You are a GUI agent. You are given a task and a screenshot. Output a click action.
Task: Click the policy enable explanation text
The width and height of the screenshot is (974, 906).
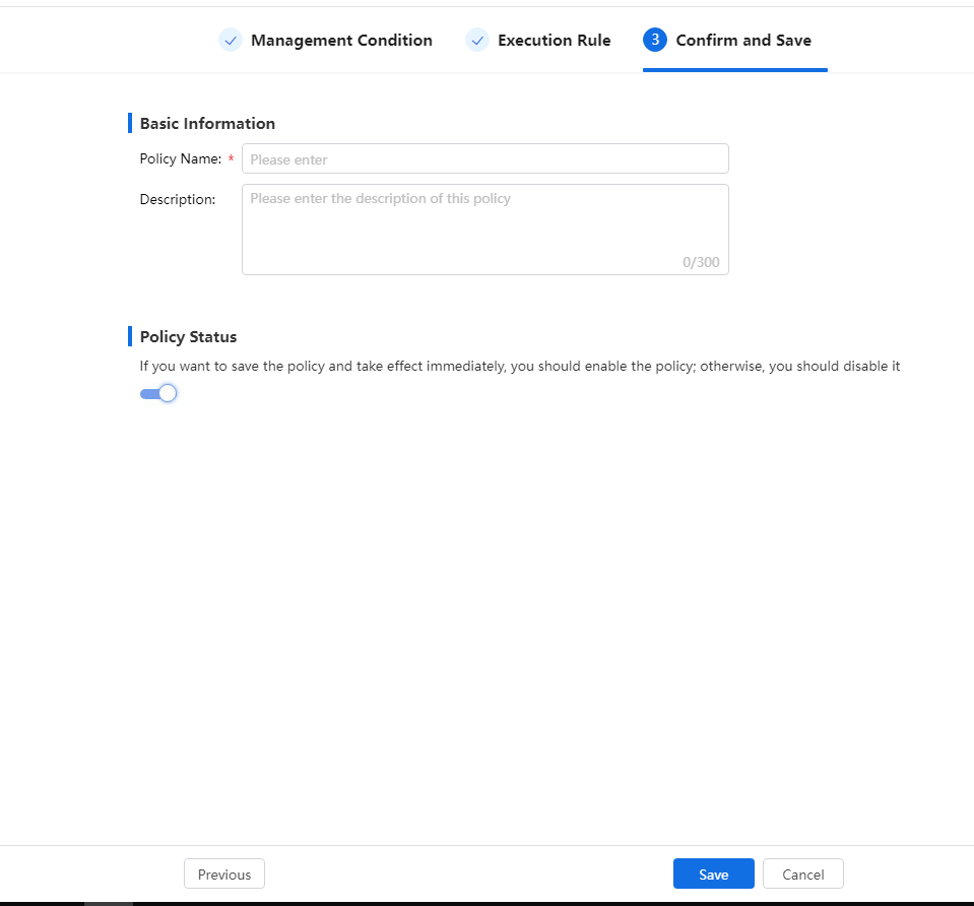[520, 366]
